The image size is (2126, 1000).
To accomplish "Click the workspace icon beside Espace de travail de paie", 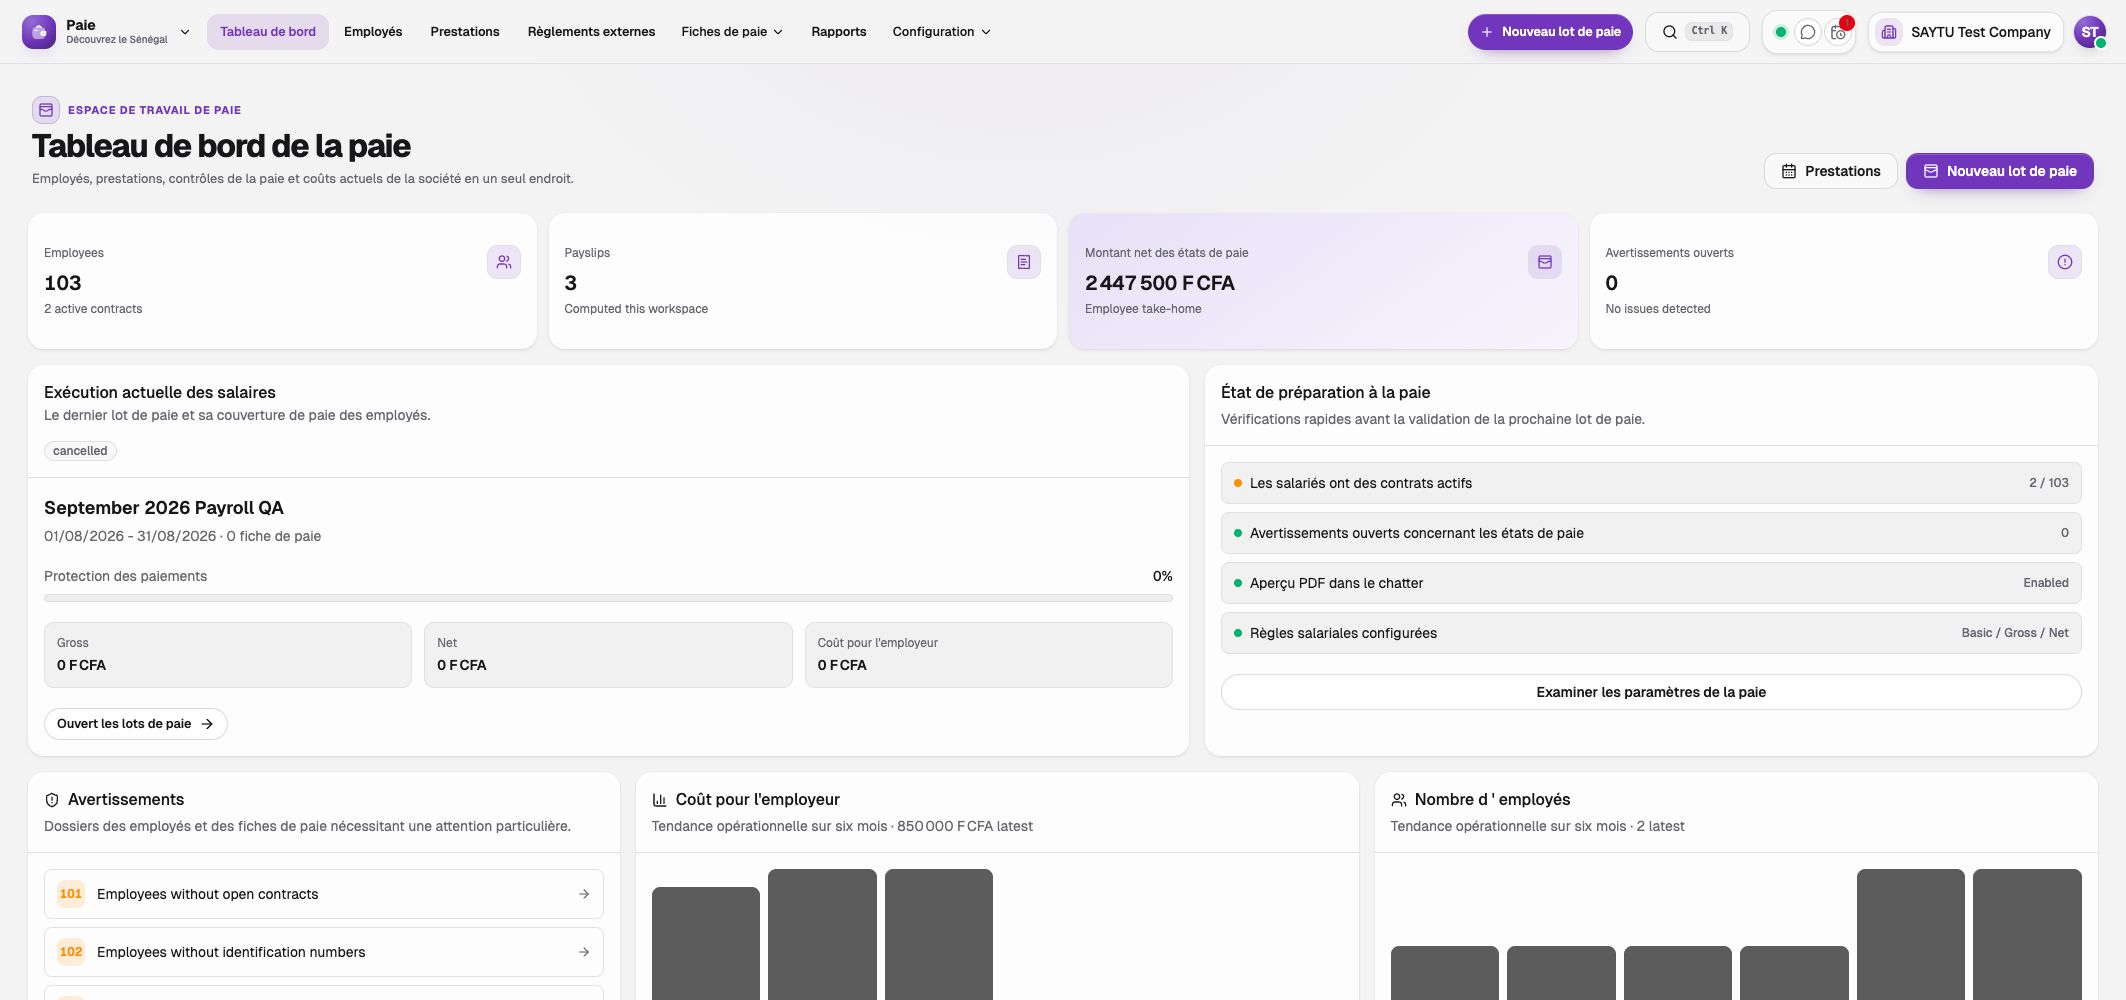I will pos(46,110).
